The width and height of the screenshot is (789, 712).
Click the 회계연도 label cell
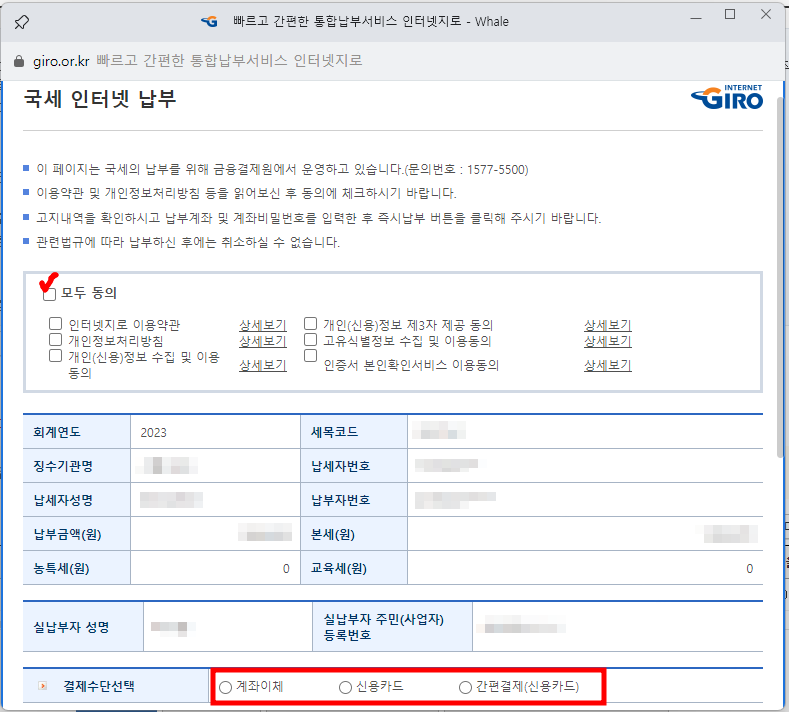coord(76,432)
